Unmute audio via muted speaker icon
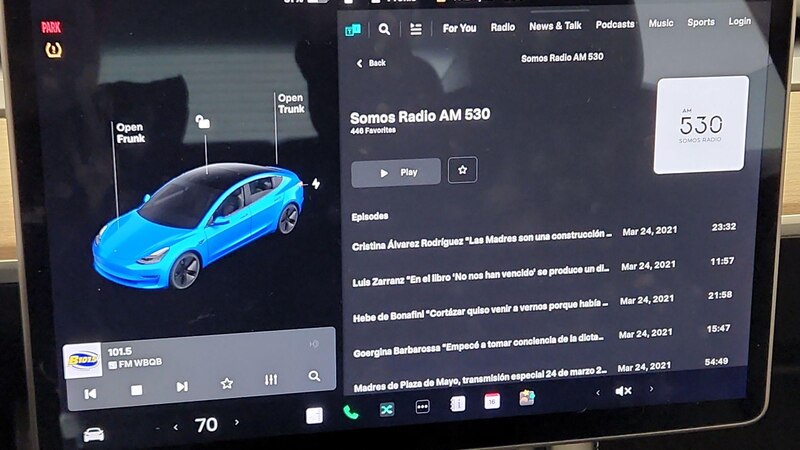Image resolution: width=800 pixels, height=450 pixels. pos(623,391)
